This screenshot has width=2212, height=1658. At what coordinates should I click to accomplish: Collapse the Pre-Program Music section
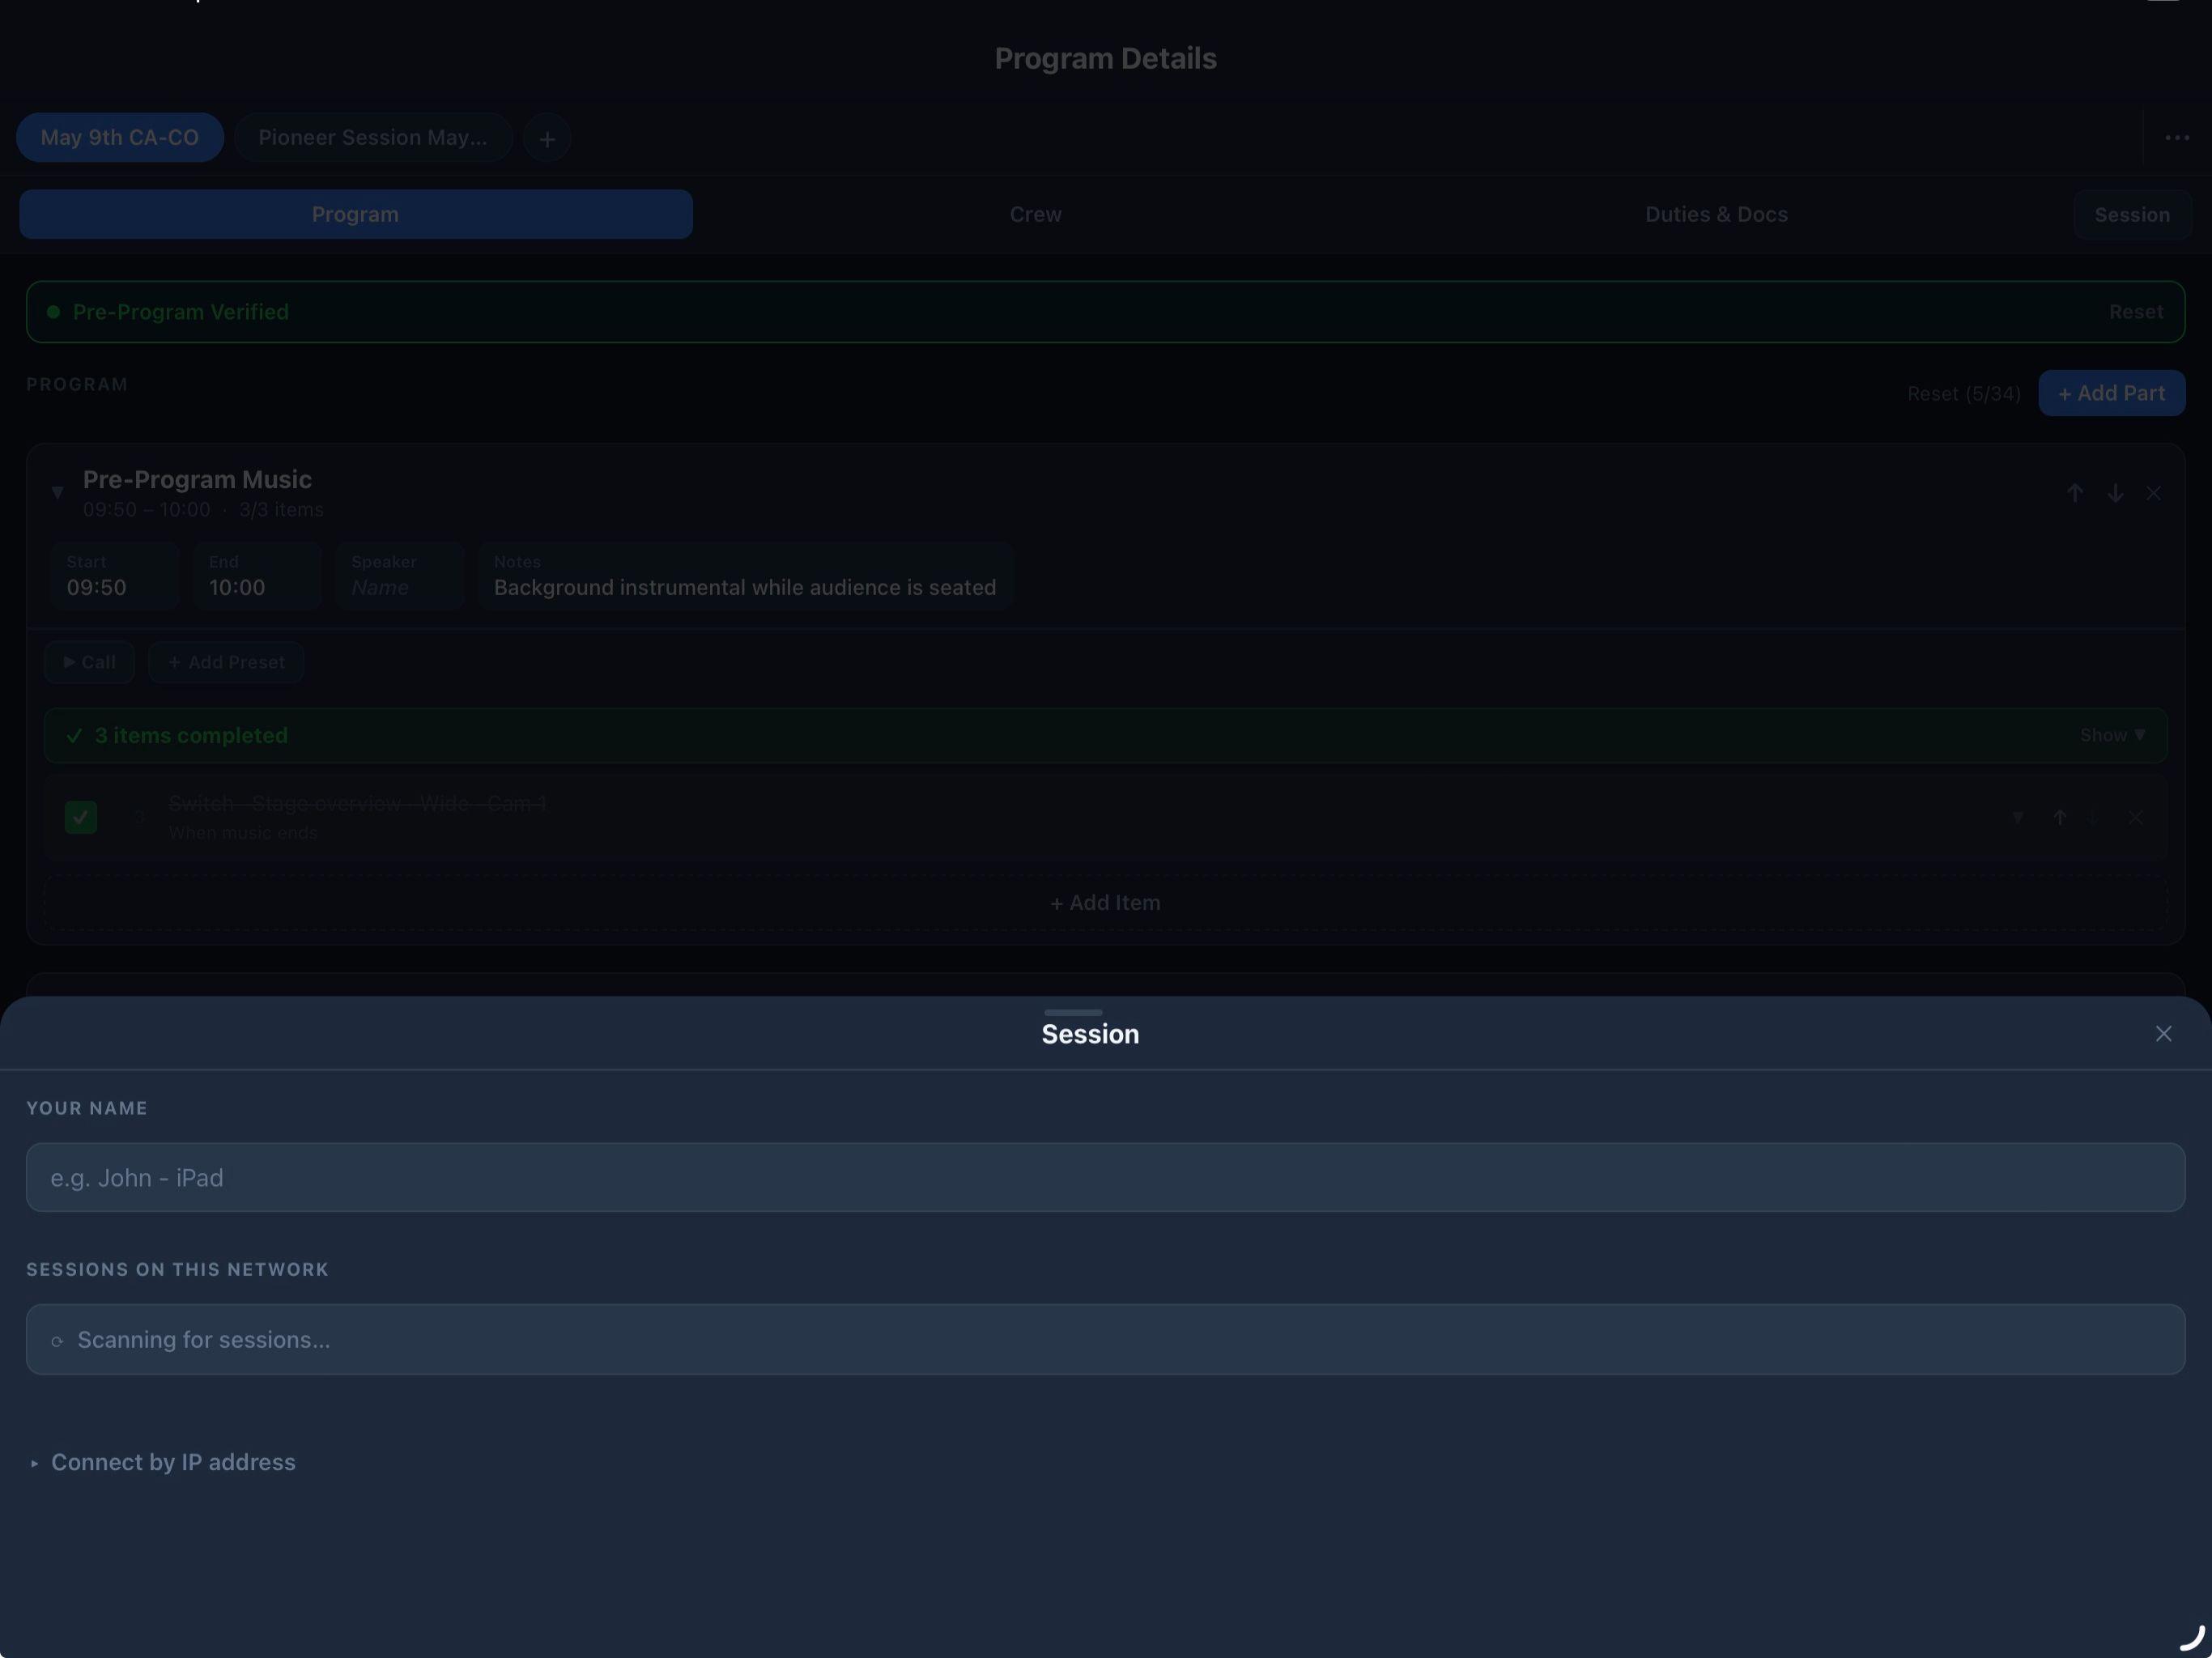pos(57,492)
